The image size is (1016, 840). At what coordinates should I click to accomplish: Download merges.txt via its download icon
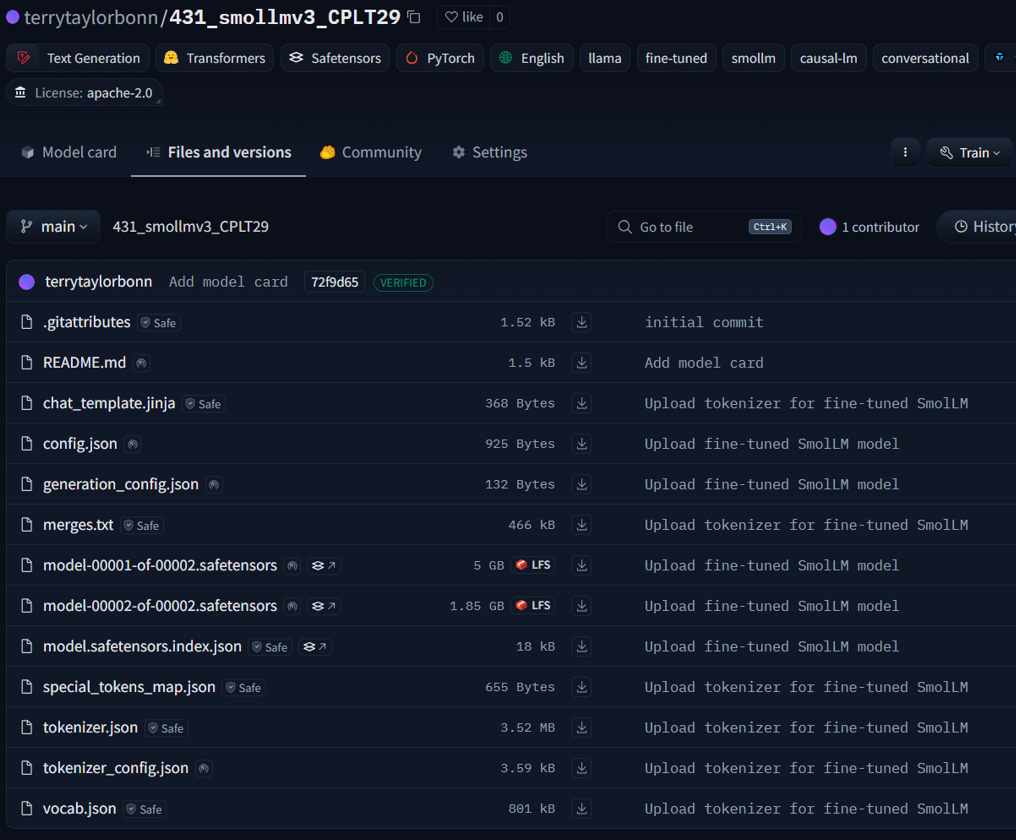pos(582,525)
